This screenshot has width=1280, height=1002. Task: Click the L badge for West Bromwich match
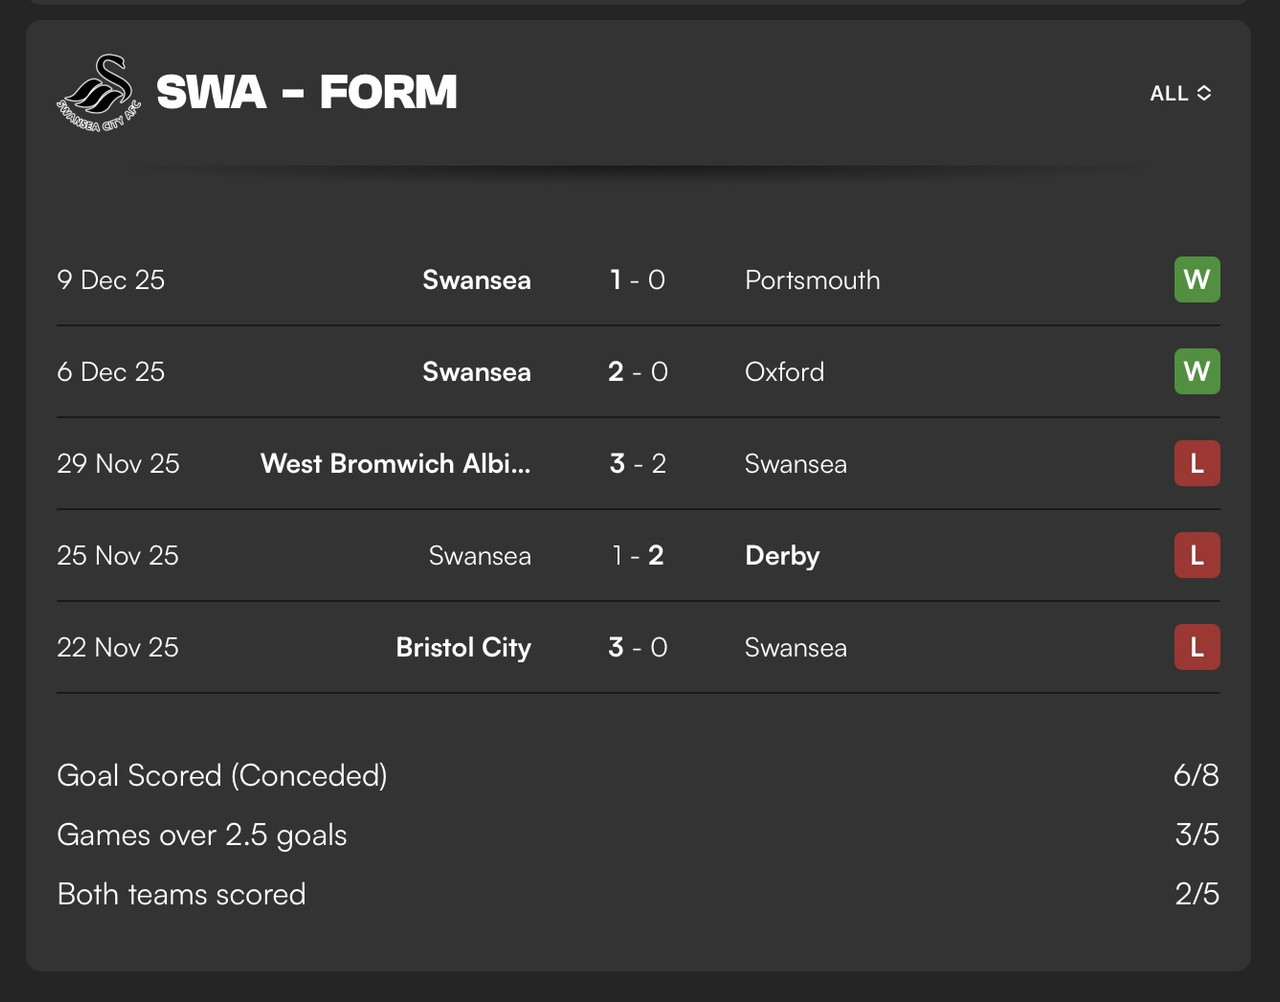(1197, 464)
